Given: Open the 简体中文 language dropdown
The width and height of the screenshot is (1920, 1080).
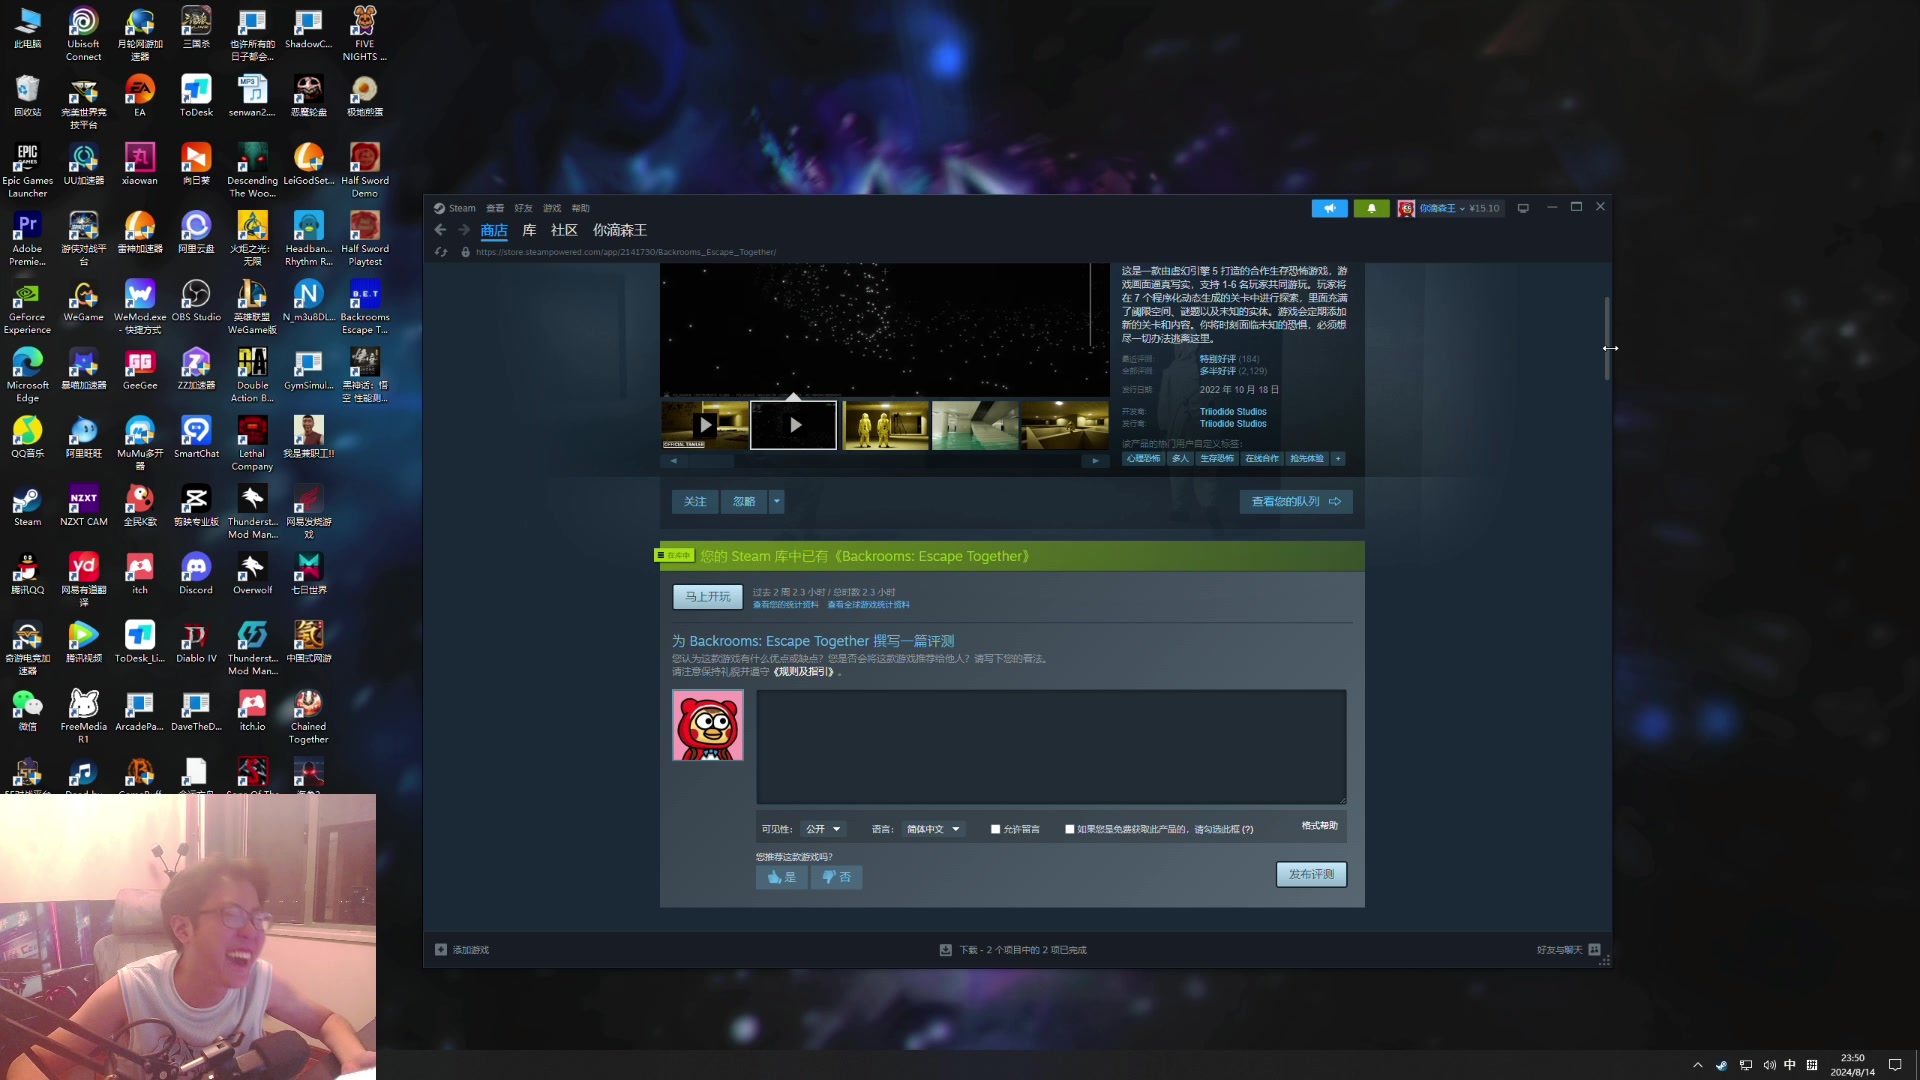Looking at the screenshot, I should point(933,829).
